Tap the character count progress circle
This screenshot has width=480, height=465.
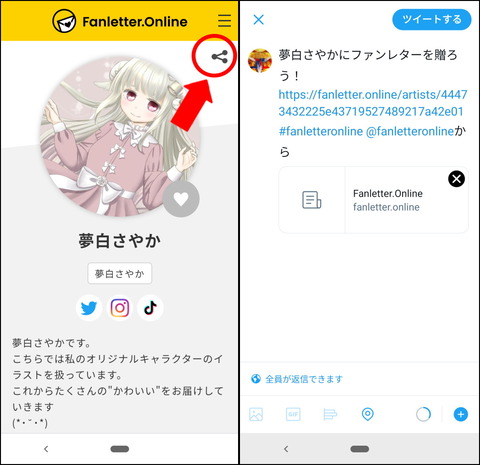[x=423, y=414]
